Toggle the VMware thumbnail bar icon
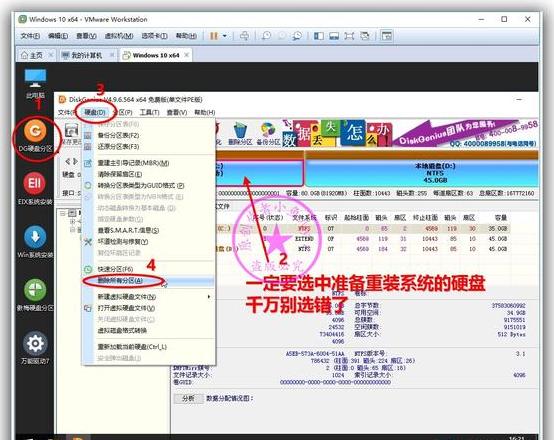Viewport: 554px width, 440px height. (334, 36)
